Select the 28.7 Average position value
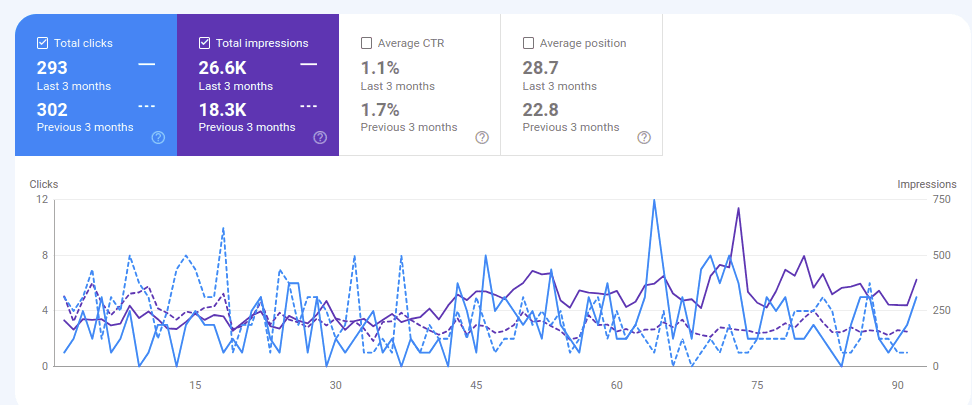This screenshot has width=972, height=405. click(x=541, y=68)
